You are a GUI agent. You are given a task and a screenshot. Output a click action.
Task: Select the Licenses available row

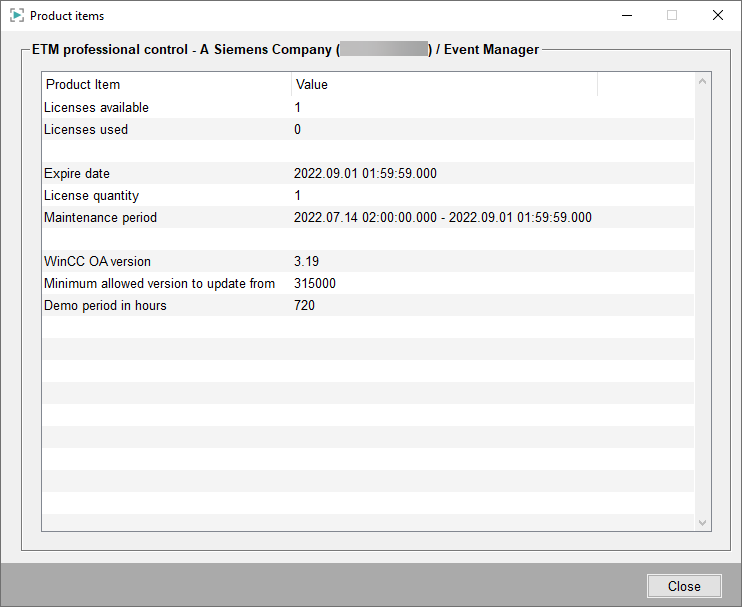coord(96,108)
